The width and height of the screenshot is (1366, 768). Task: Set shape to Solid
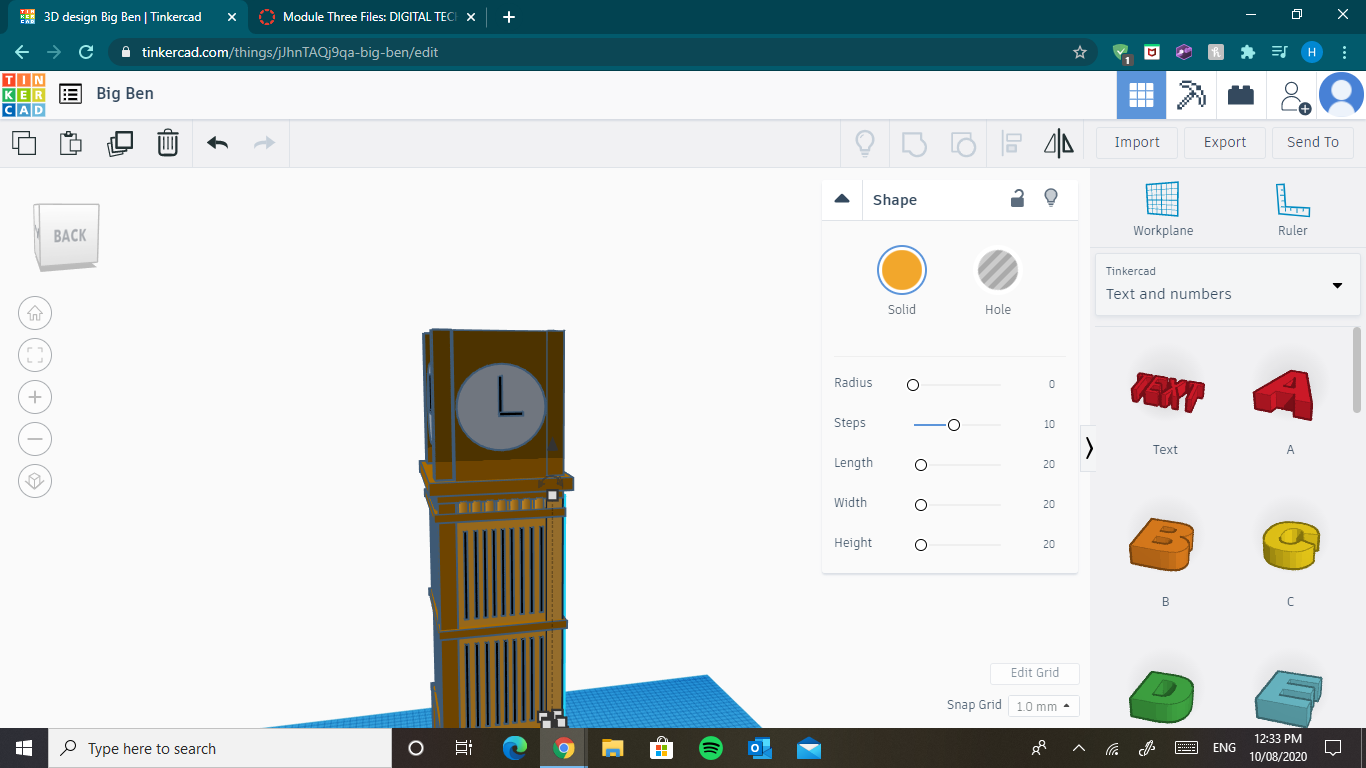point(902,271)
